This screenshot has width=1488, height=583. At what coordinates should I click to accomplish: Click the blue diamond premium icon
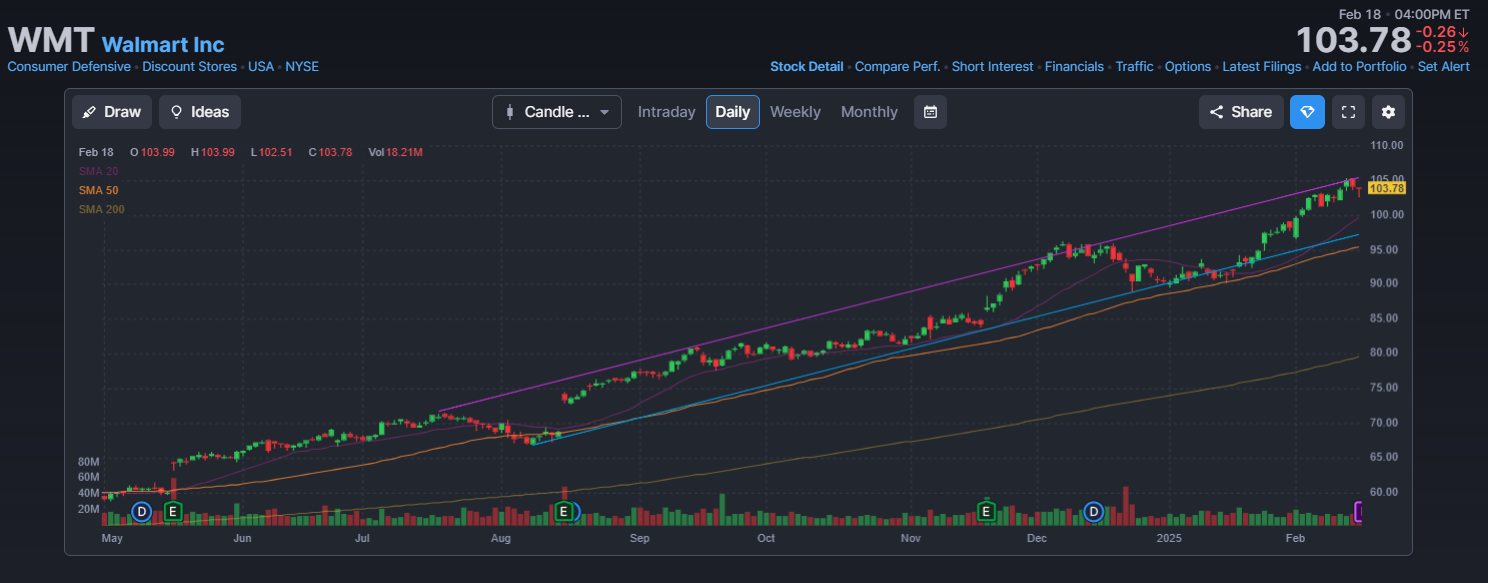point(1307,112)
